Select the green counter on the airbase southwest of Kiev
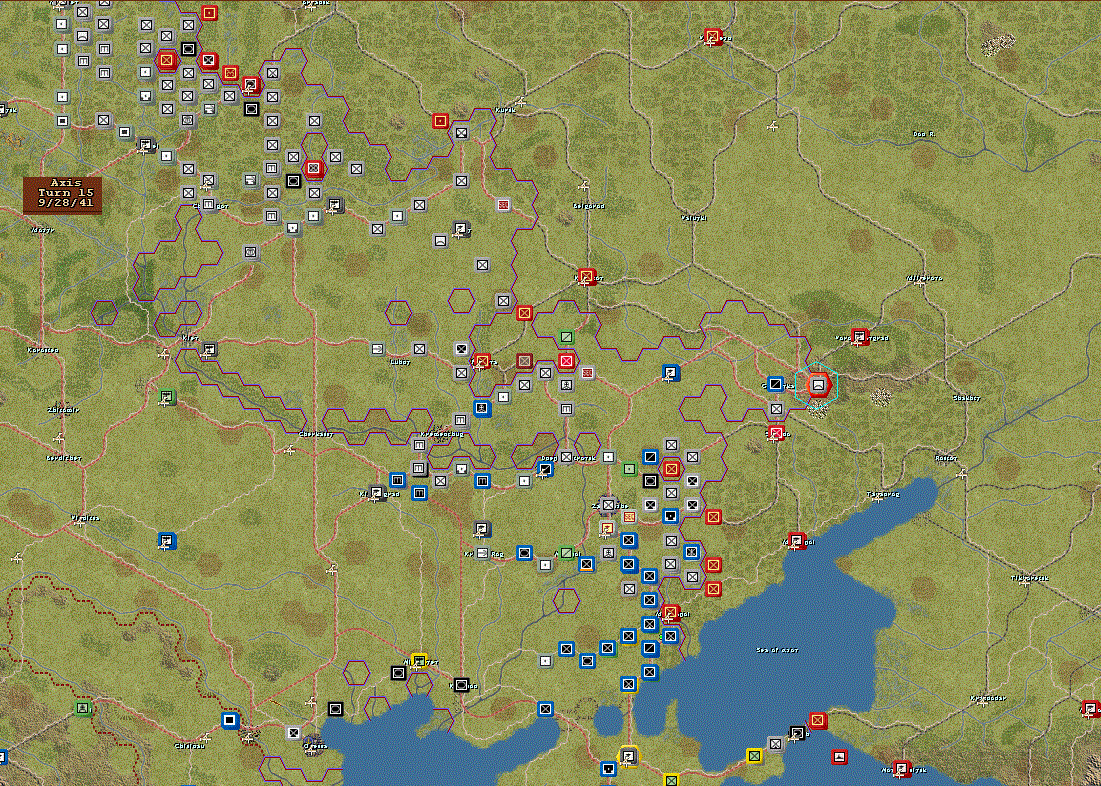The width and height of the screenshot is (1101, 786). pyautogui.click(x=166, y=398)
